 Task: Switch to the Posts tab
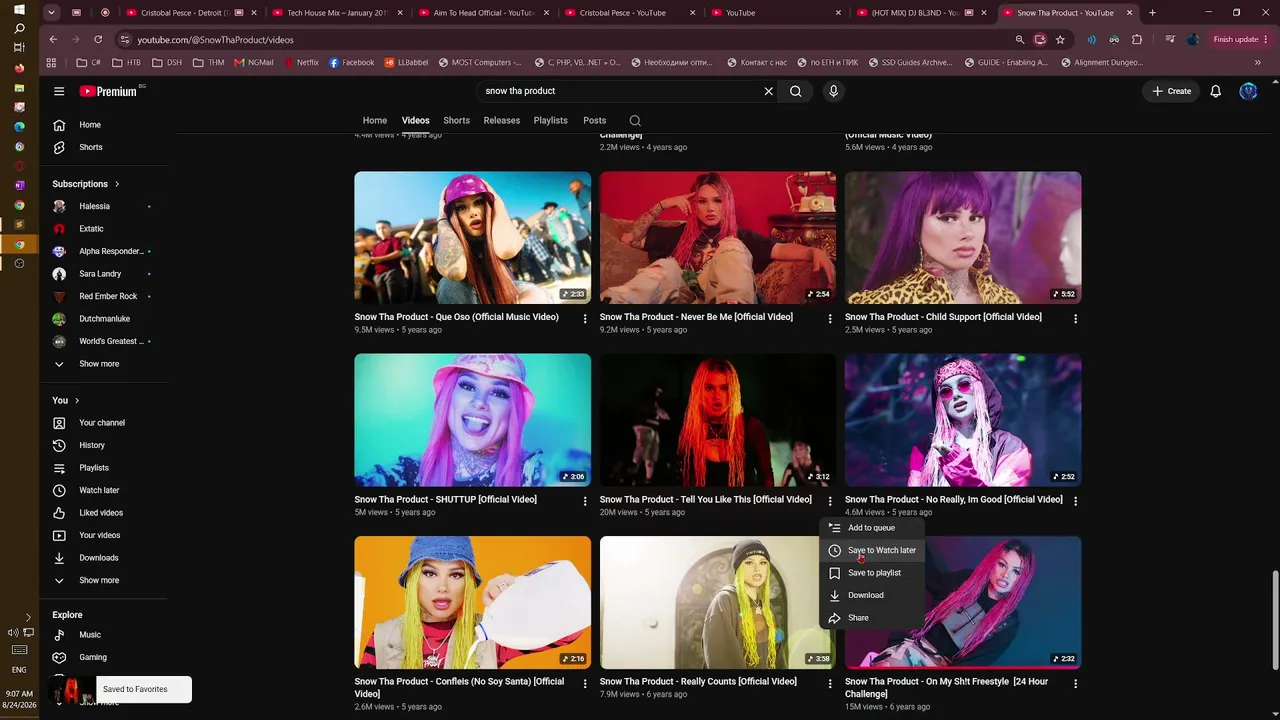click(595, 121)
